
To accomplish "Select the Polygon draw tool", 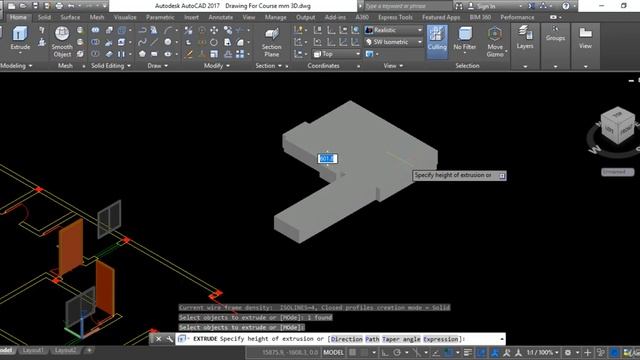I will [142, 54].
